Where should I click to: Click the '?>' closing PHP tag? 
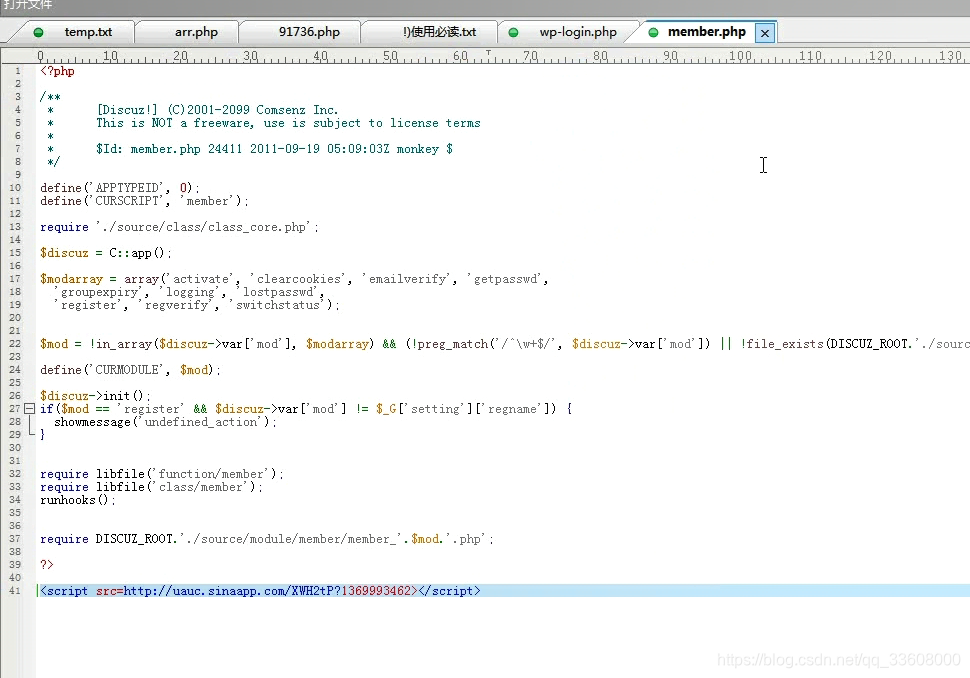(47, 565)
